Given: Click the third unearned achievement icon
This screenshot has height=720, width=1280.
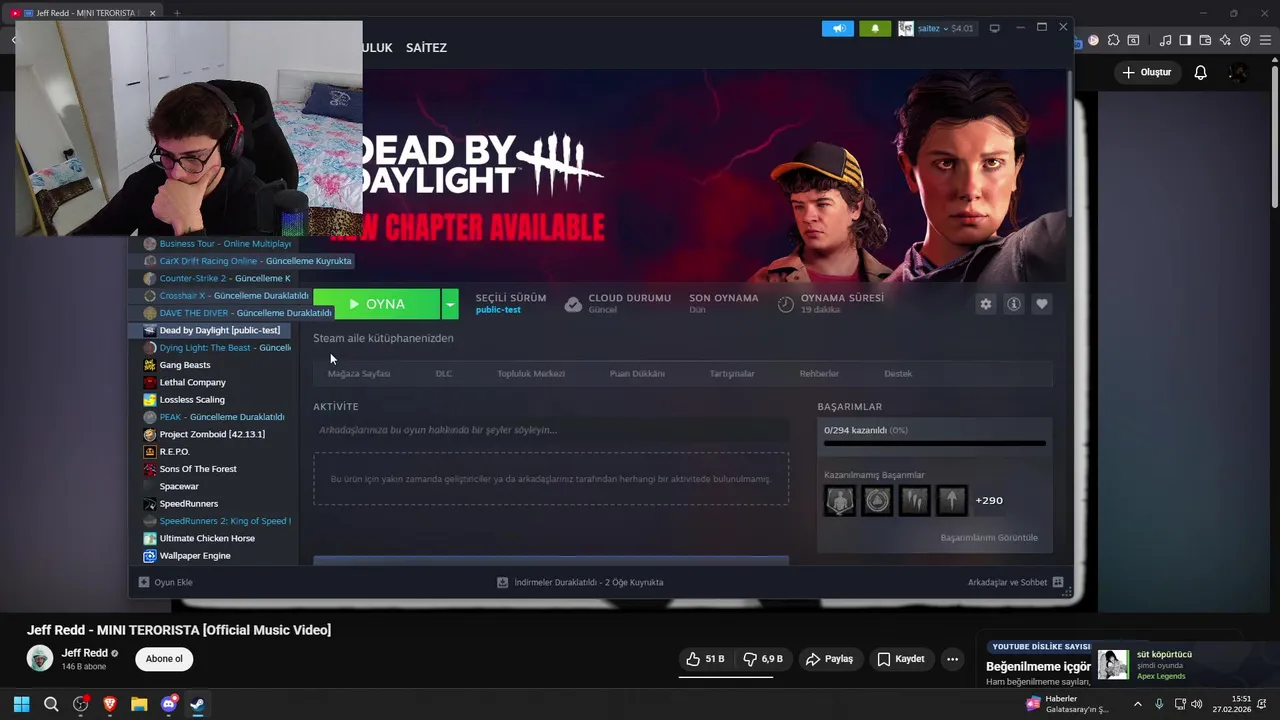Looking at the screenshot, I should (914, 500).
